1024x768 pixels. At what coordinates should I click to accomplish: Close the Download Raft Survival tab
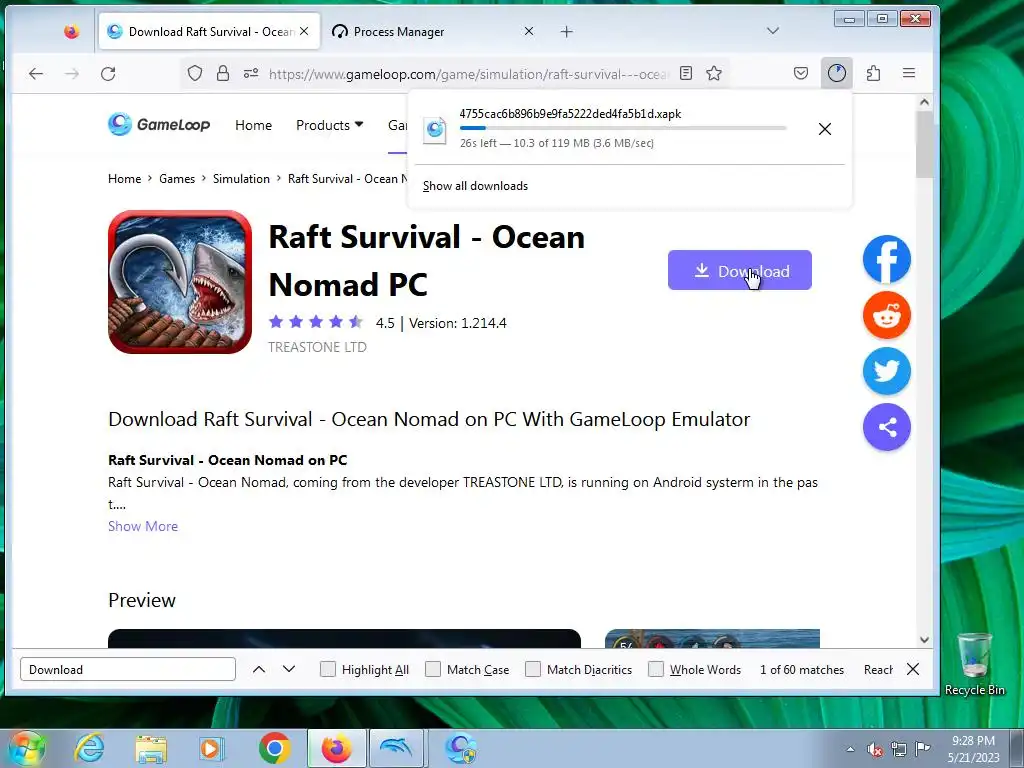pyautogui.click(x=304, y=31)
